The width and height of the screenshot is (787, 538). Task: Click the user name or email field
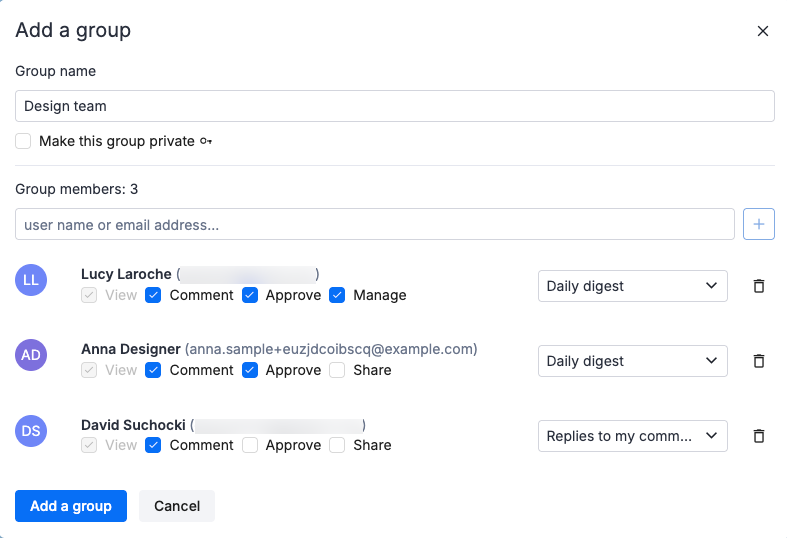coord(374,225)
